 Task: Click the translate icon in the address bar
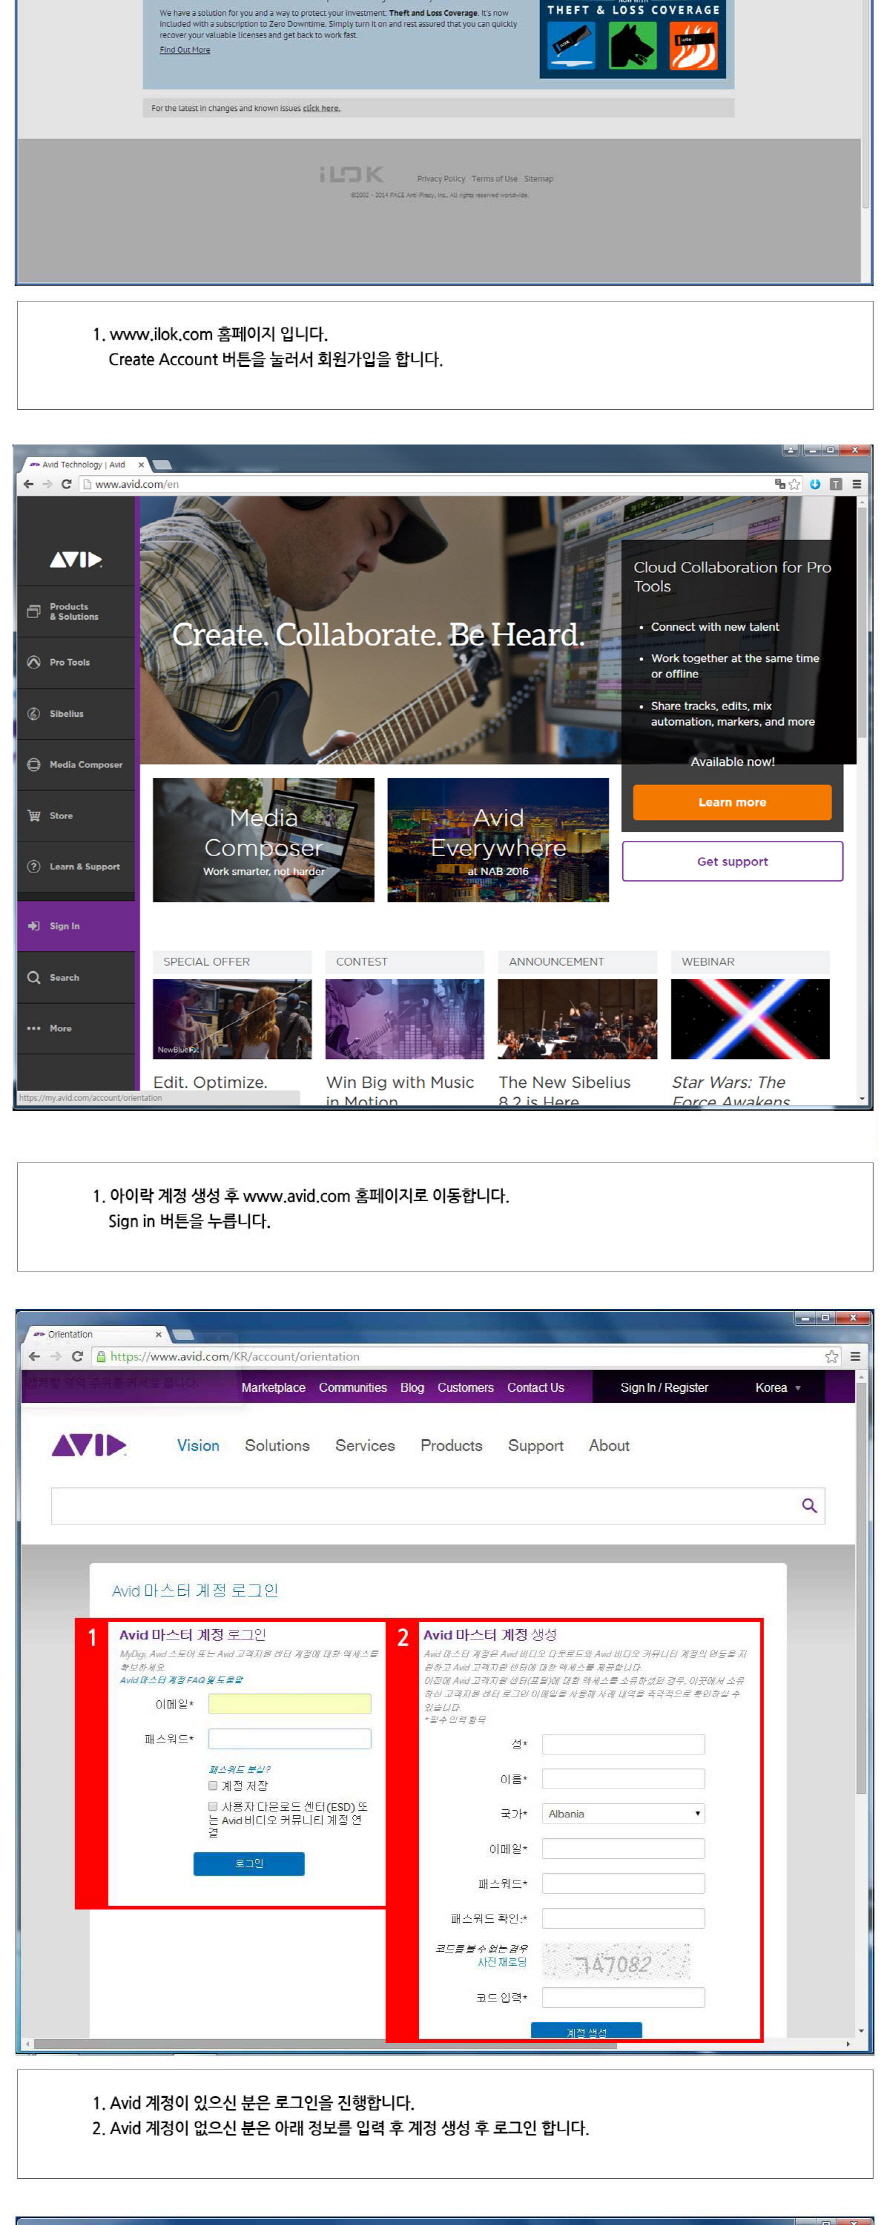pyautogui.click(x=780, y=484)
